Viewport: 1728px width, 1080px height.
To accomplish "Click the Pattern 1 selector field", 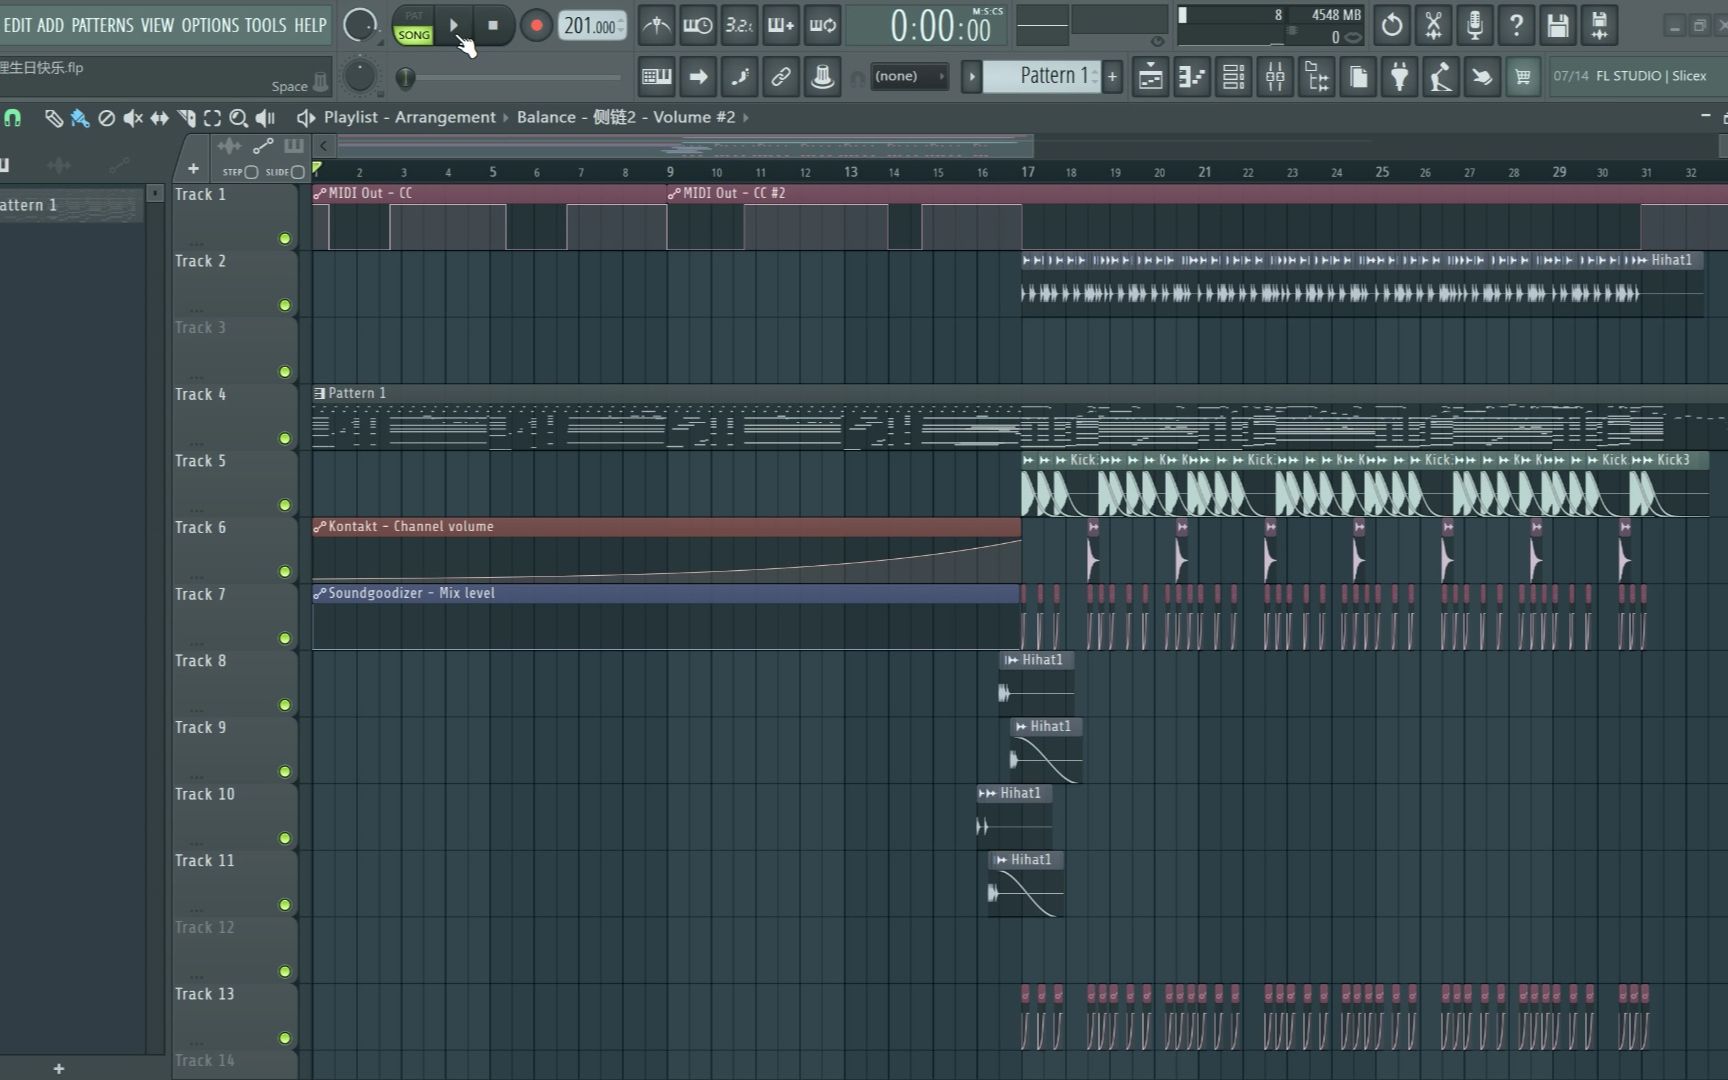I will [x=1042, y=76].
